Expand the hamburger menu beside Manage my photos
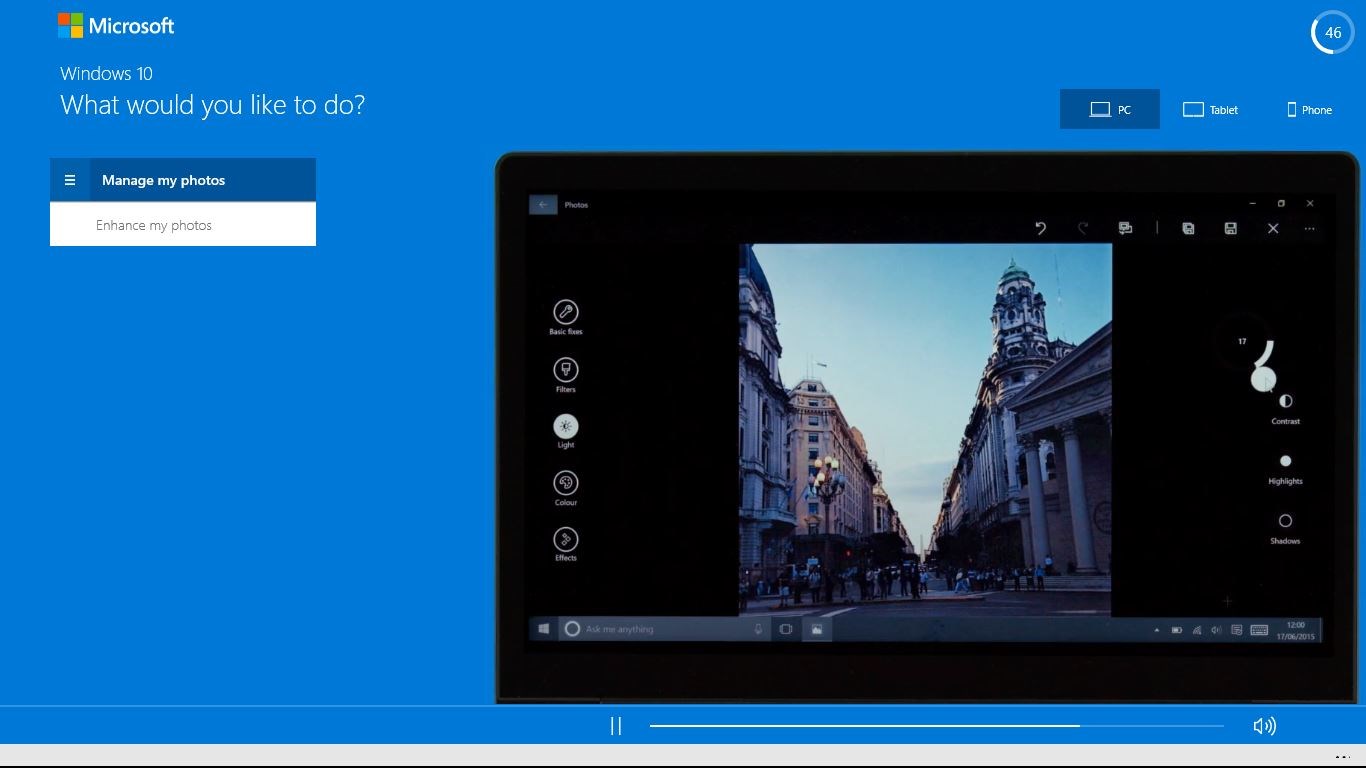 coord(70,180)
